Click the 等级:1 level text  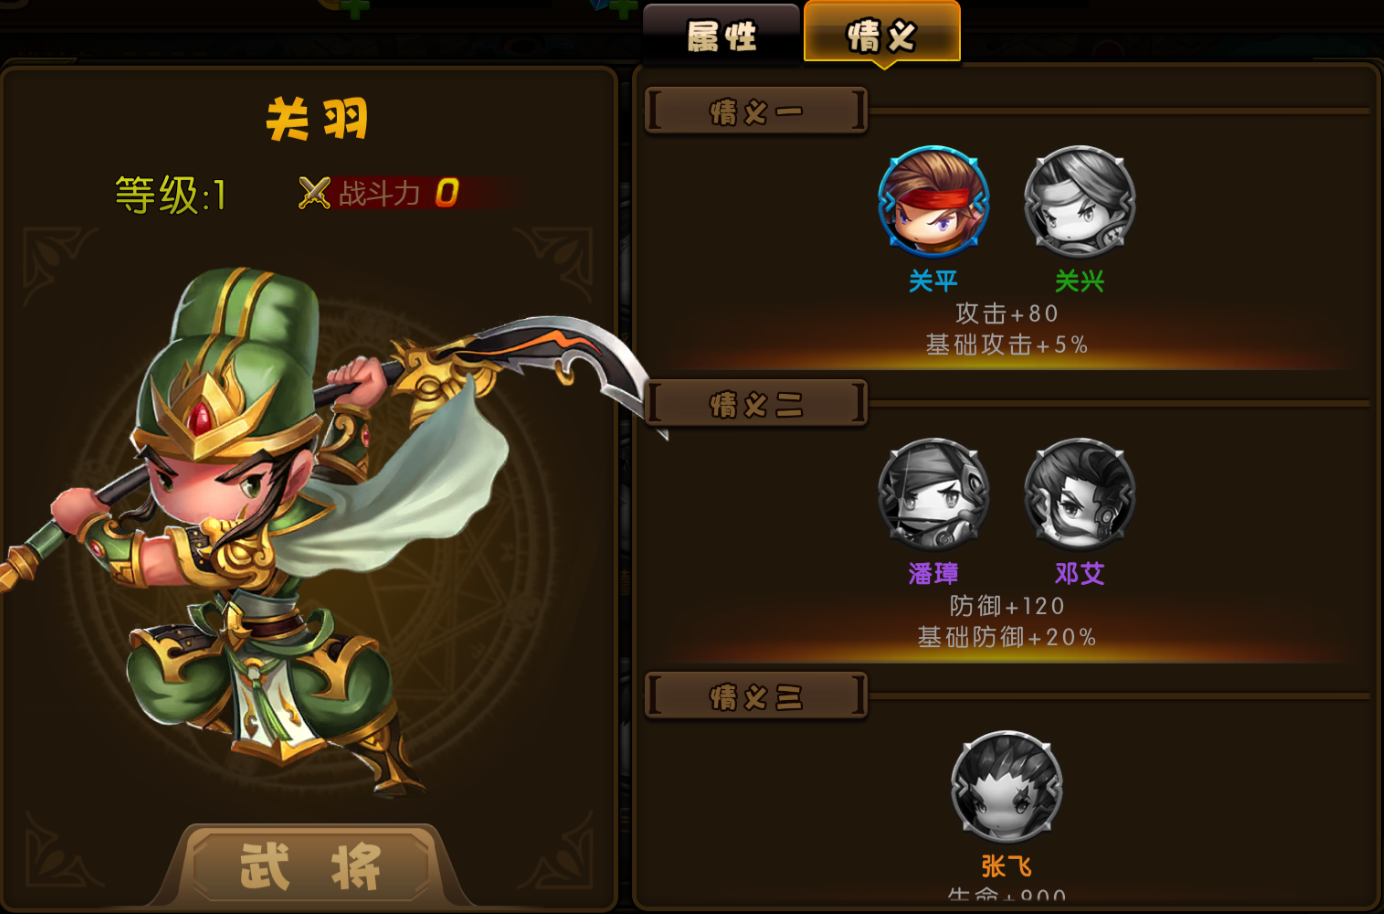[171, 194]
